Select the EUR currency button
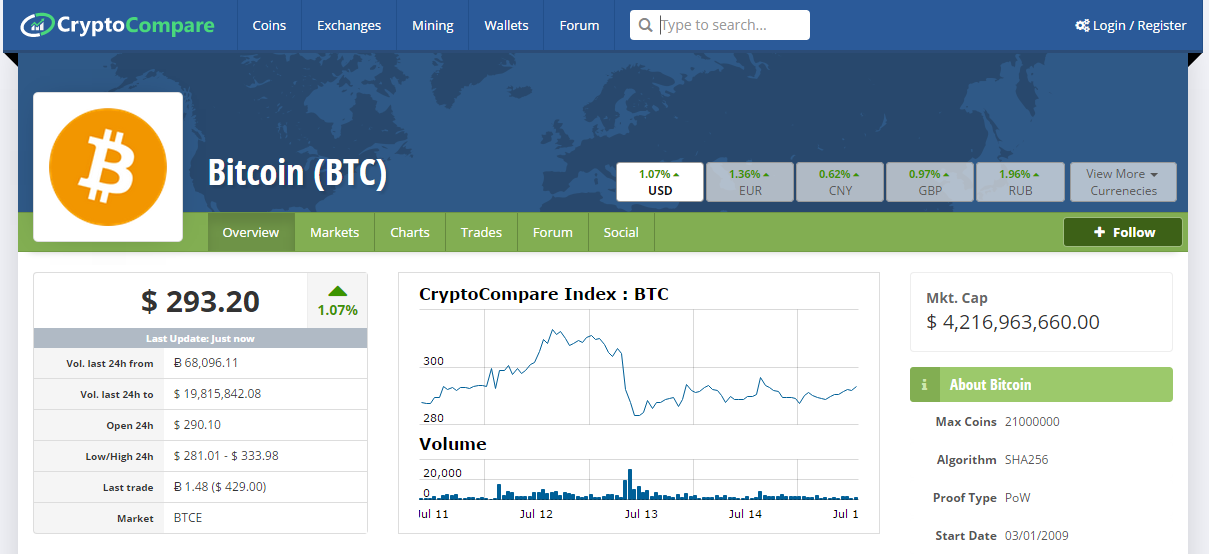The height and width of the screenshot is (554, 1209). pos(750,182)
